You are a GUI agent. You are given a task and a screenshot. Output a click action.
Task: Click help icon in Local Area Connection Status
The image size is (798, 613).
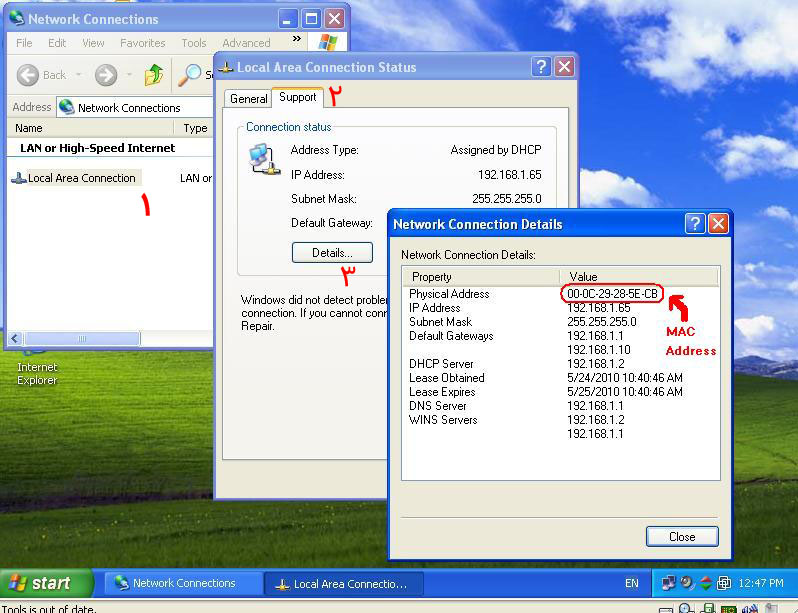point(541,67)
